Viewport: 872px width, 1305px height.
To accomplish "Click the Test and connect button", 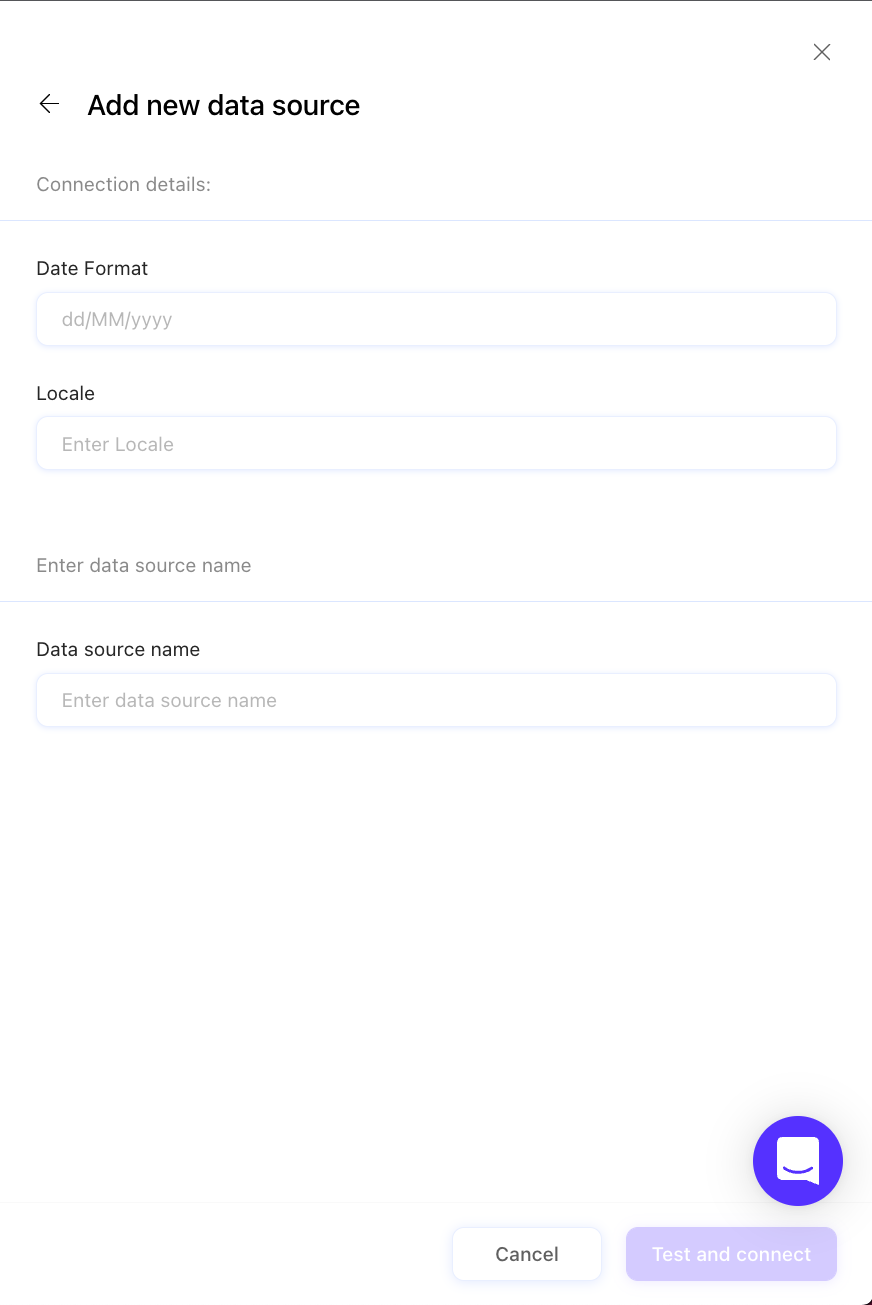I will click(x=731, y=1254).
